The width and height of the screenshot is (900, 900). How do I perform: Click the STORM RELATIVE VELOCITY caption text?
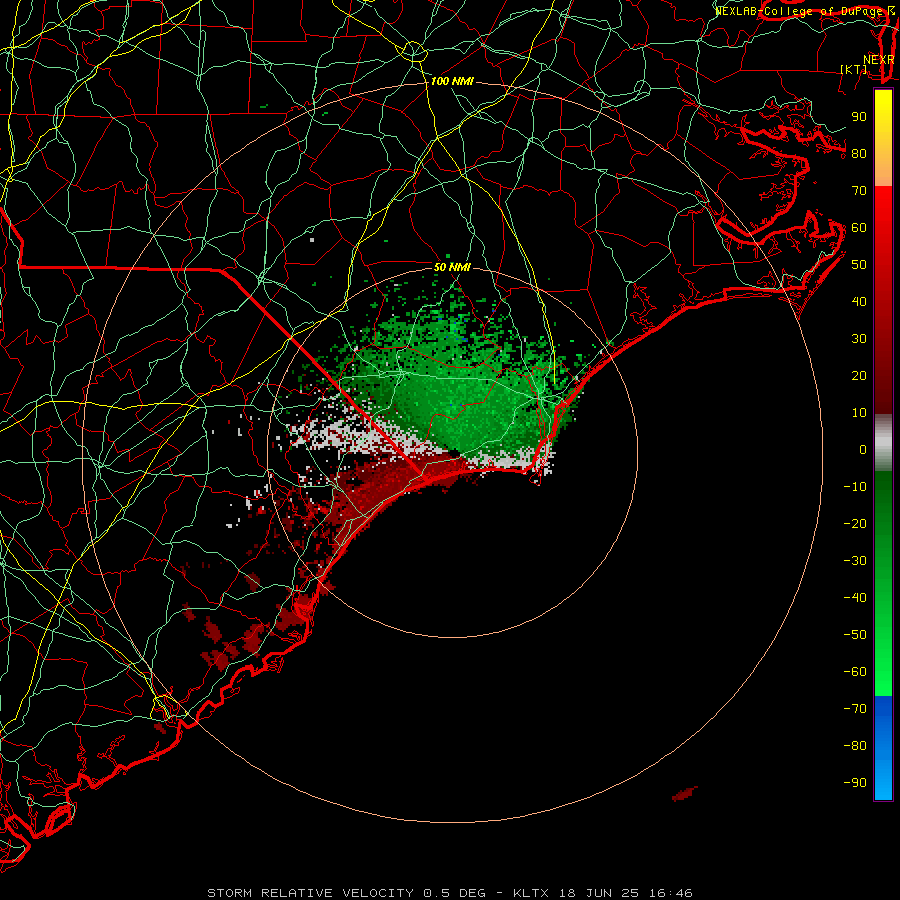(313, 893)
